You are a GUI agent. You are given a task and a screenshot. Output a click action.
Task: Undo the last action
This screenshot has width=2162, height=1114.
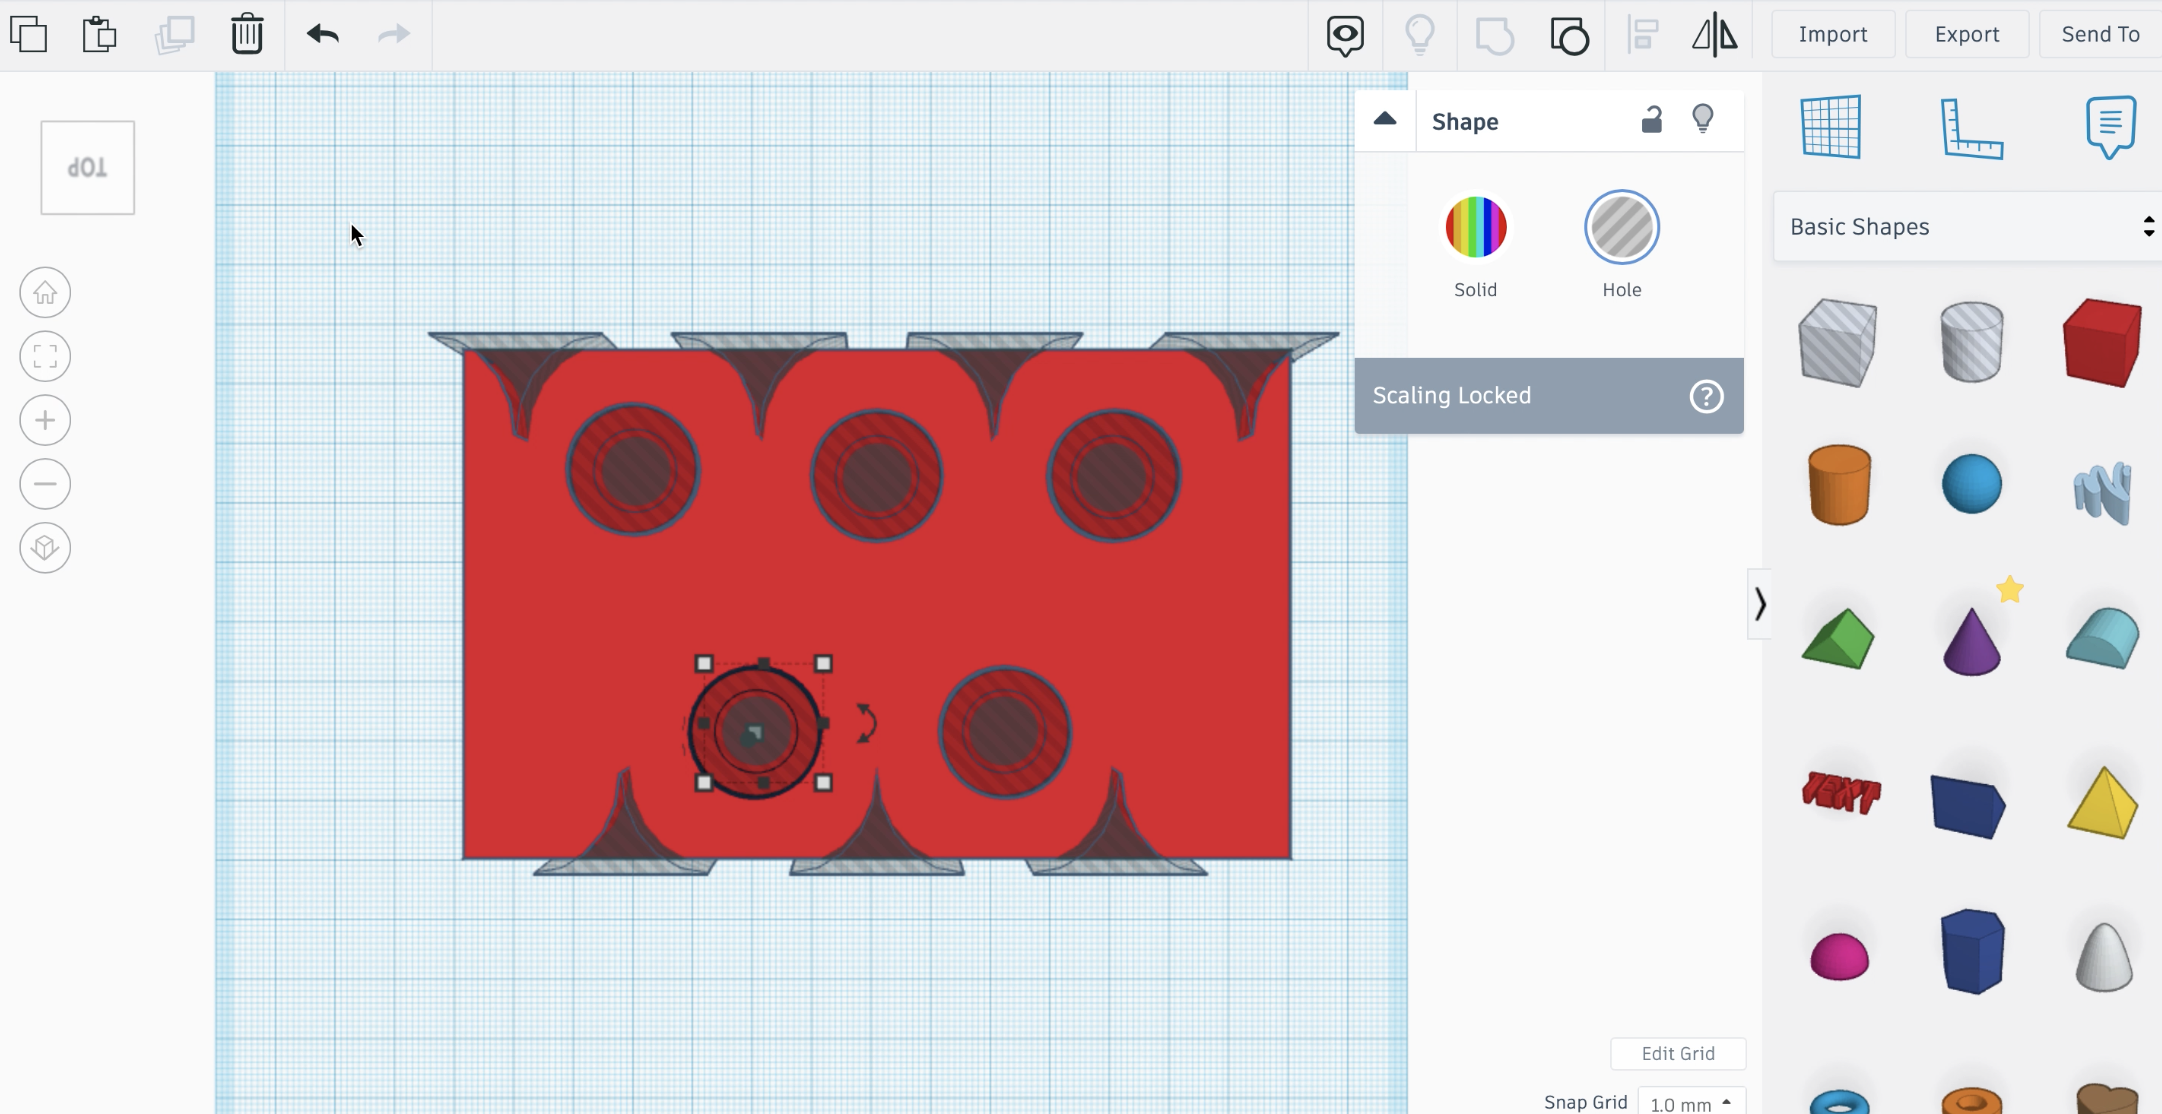pyautogui.click(x=323, y=34)
